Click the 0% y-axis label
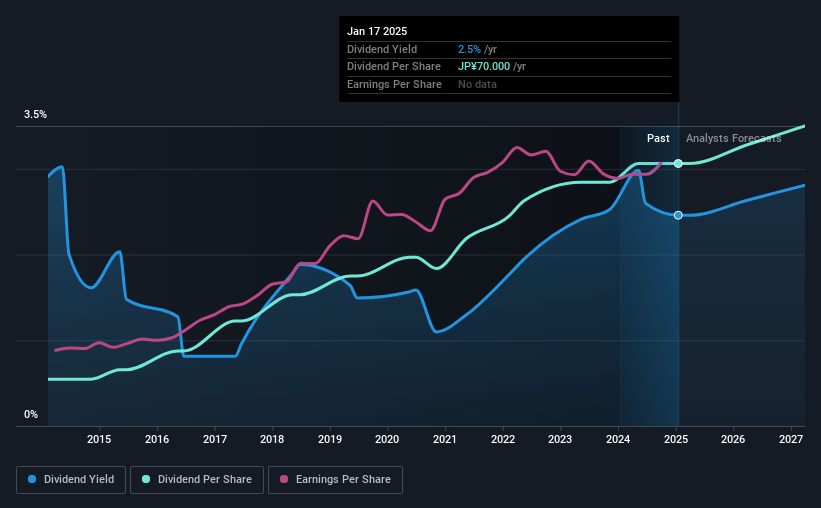Screen dimensions: 821x508 31,415
